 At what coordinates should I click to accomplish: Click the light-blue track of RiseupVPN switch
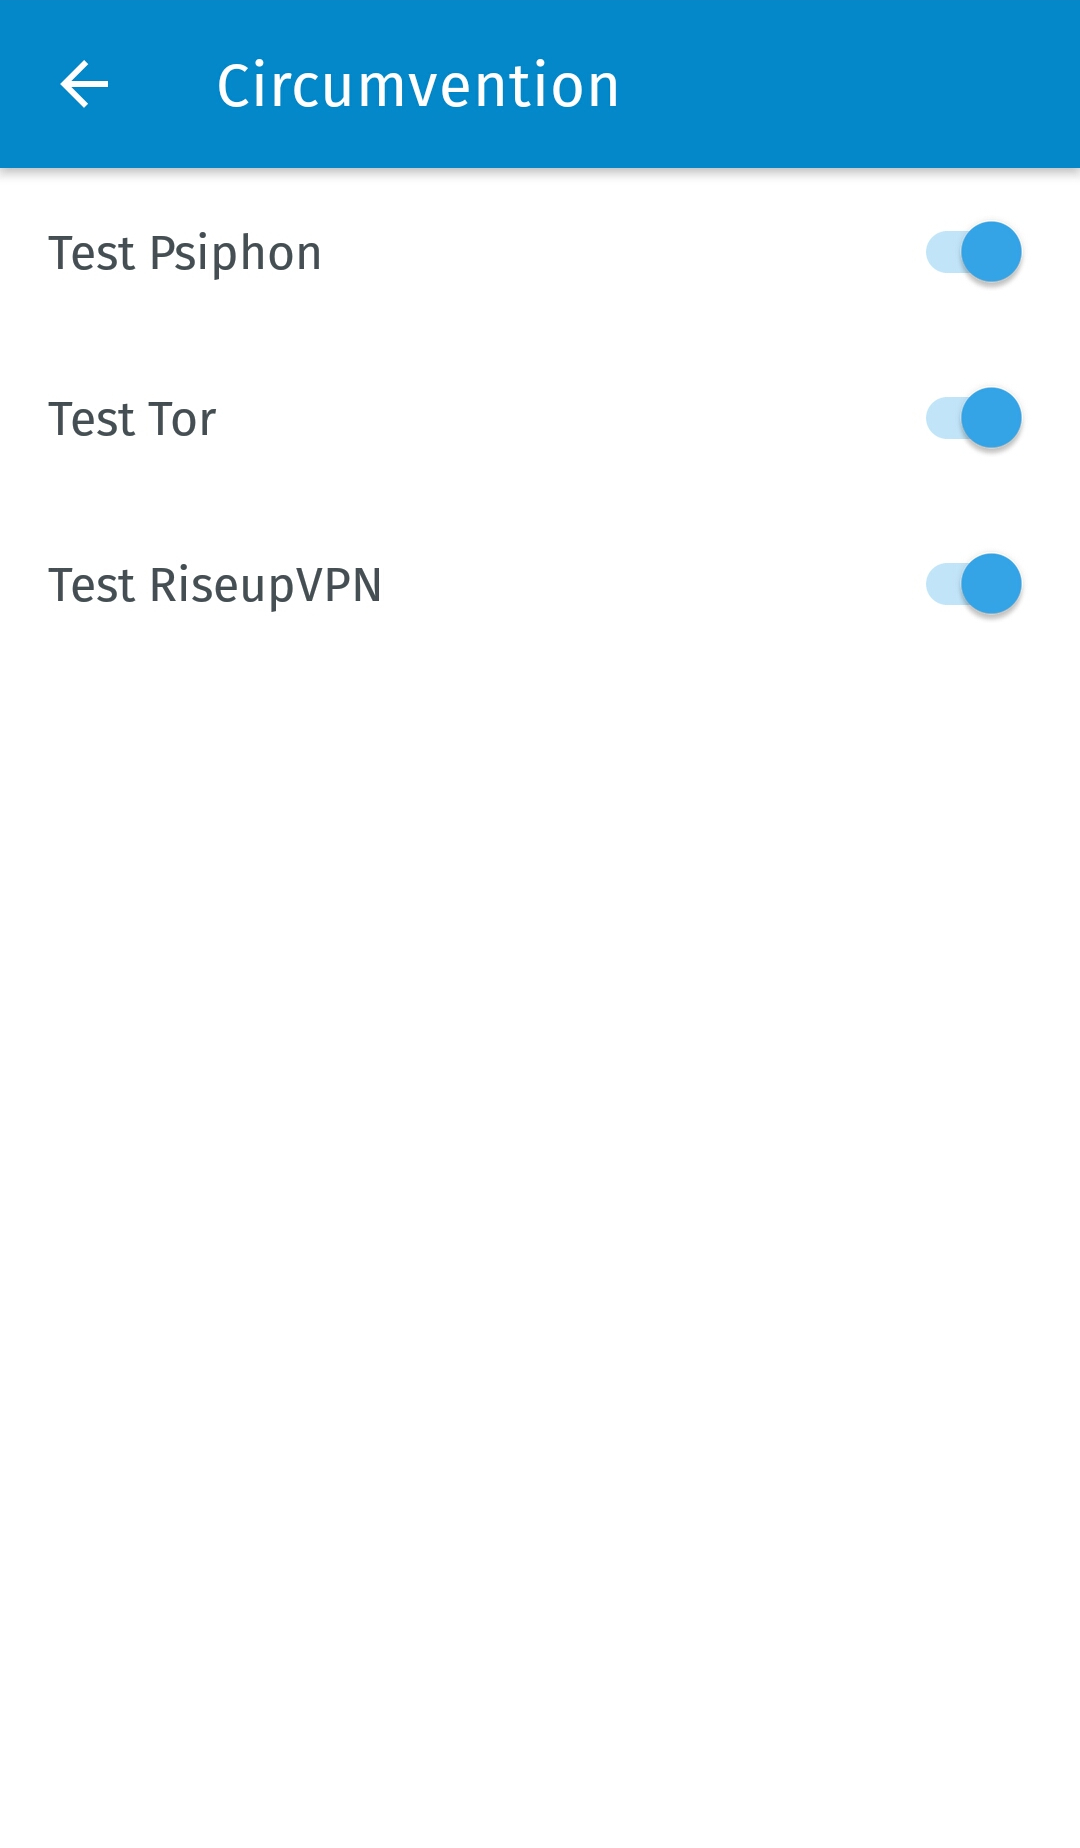click(x=941, y=584)
